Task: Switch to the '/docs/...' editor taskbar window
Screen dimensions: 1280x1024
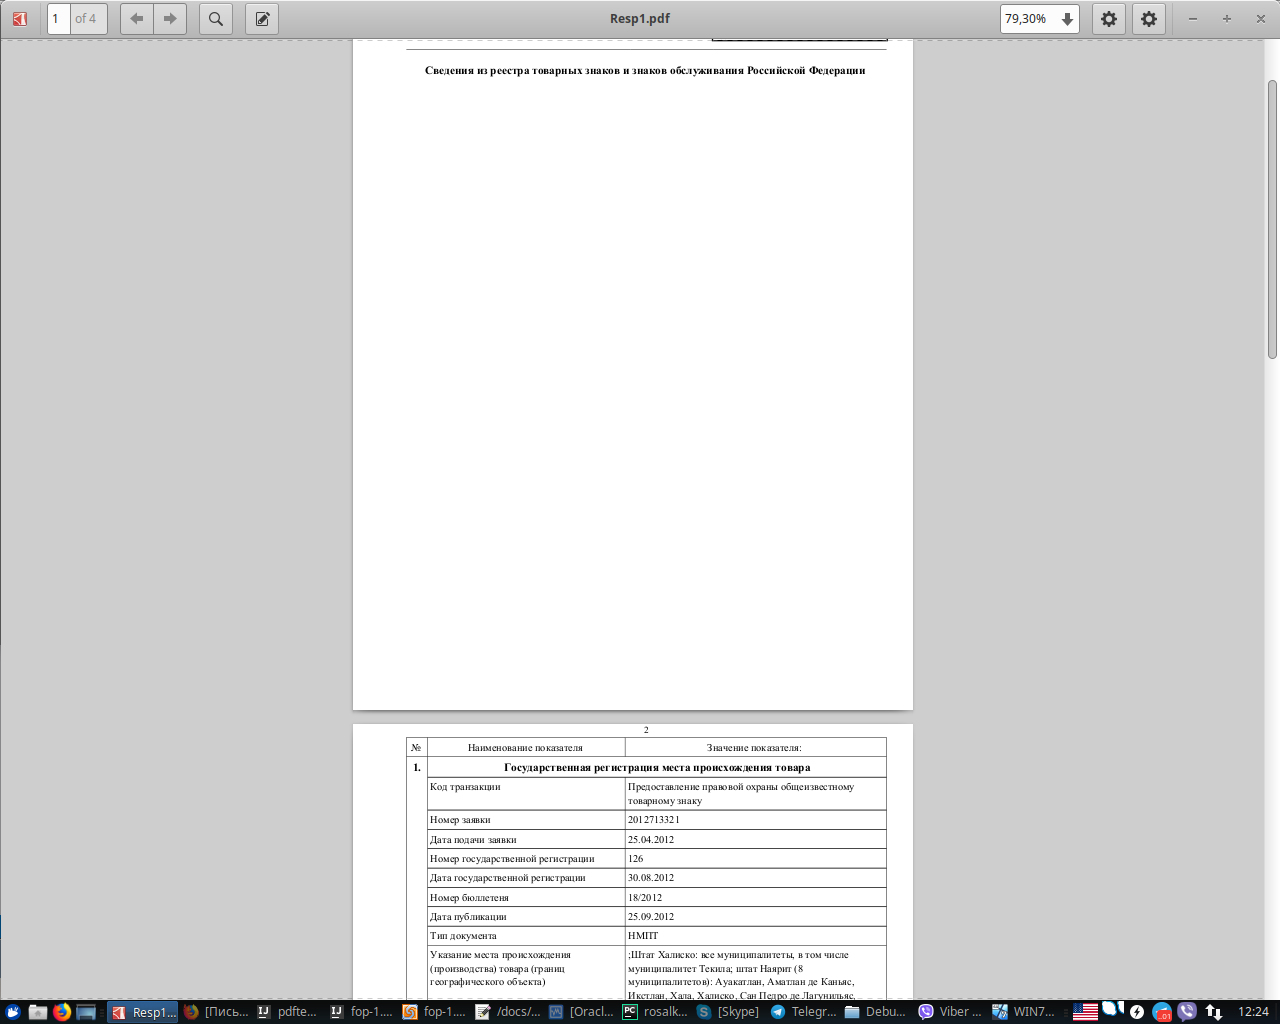Action: (x=507, y=1012)
